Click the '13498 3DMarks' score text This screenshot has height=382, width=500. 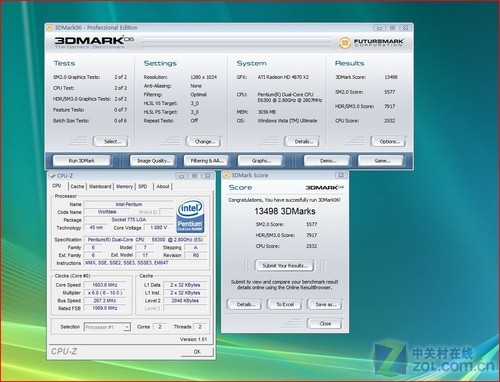pyautogui.click(x=285, y=211)
